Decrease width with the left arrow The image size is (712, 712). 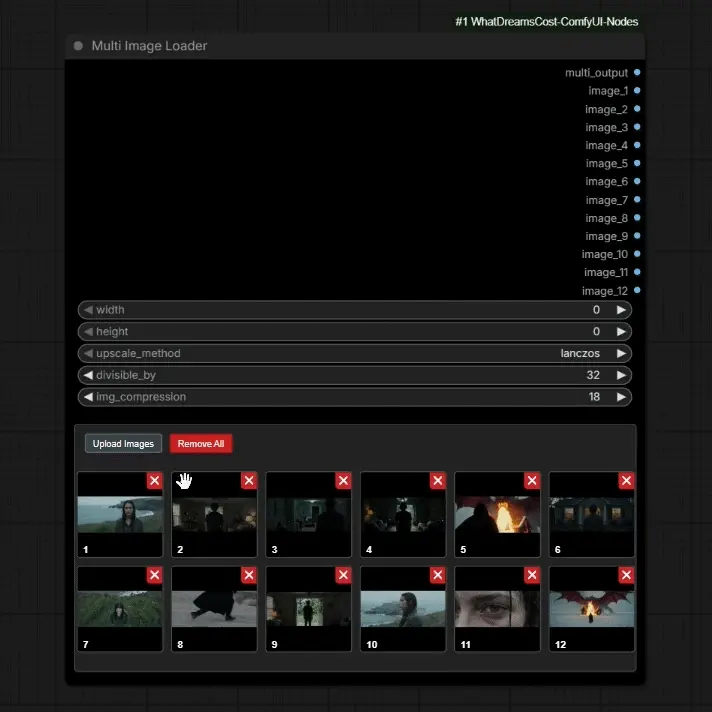coord(88,310)
